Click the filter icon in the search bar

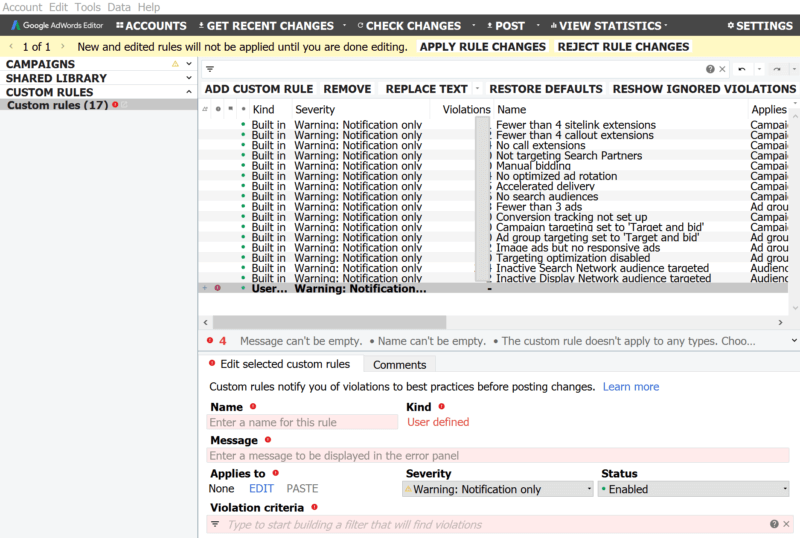click(x=210, y=69)
